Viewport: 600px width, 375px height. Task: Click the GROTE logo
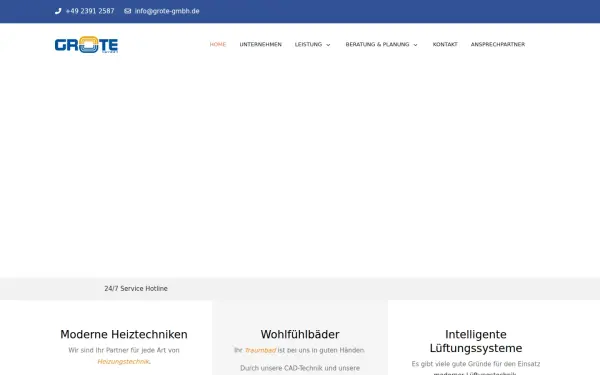86,44
